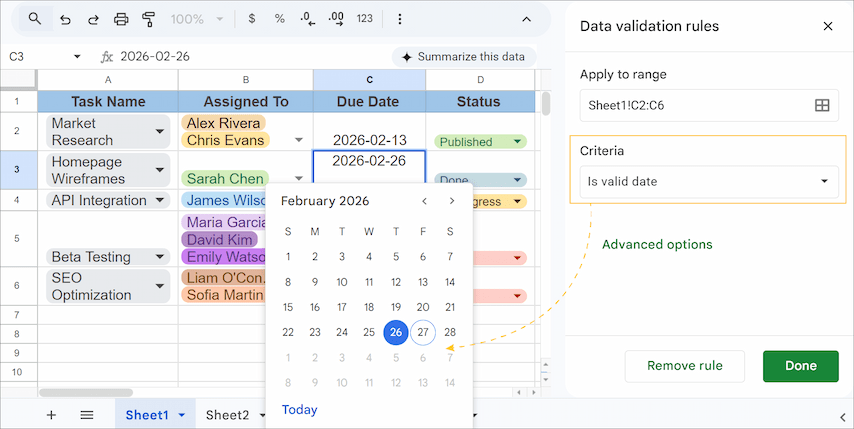Open the SEO Optimization task dropdown
Screen dimensions: 854x429
click(x=160, y=286)
